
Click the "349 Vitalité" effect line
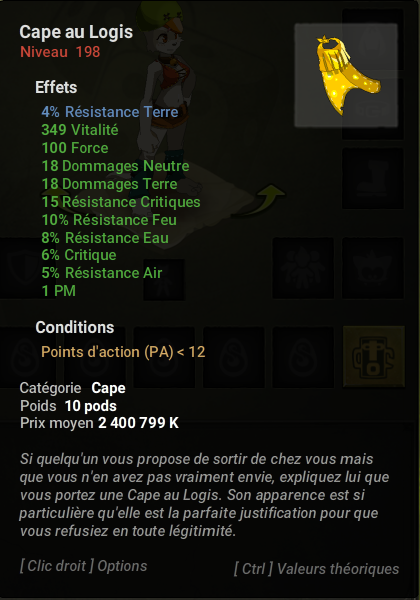[80, 130]
